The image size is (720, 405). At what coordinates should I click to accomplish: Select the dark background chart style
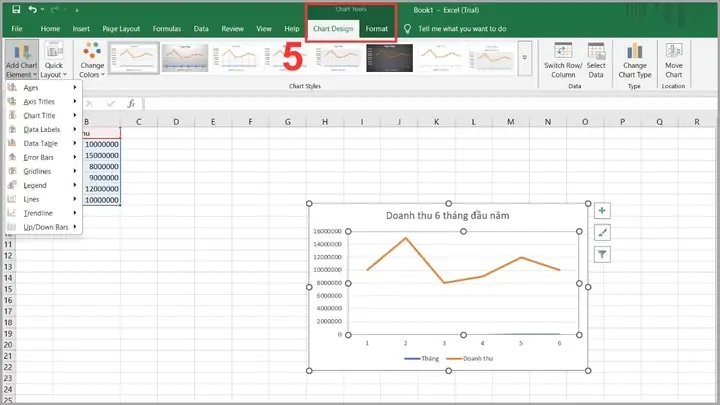pos(389,58)
